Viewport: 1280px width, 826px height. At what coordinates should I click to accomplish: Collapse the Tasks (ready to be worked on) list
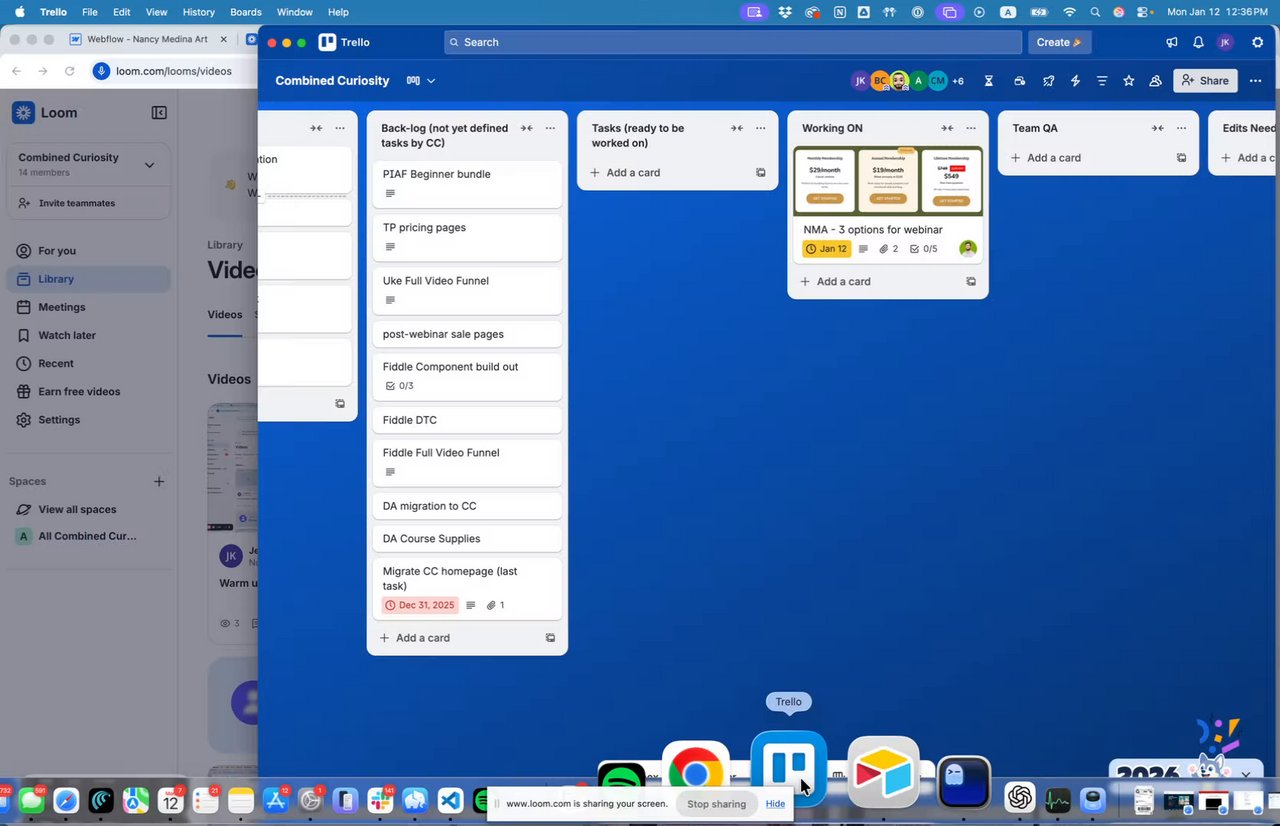[x=737, y=128]
